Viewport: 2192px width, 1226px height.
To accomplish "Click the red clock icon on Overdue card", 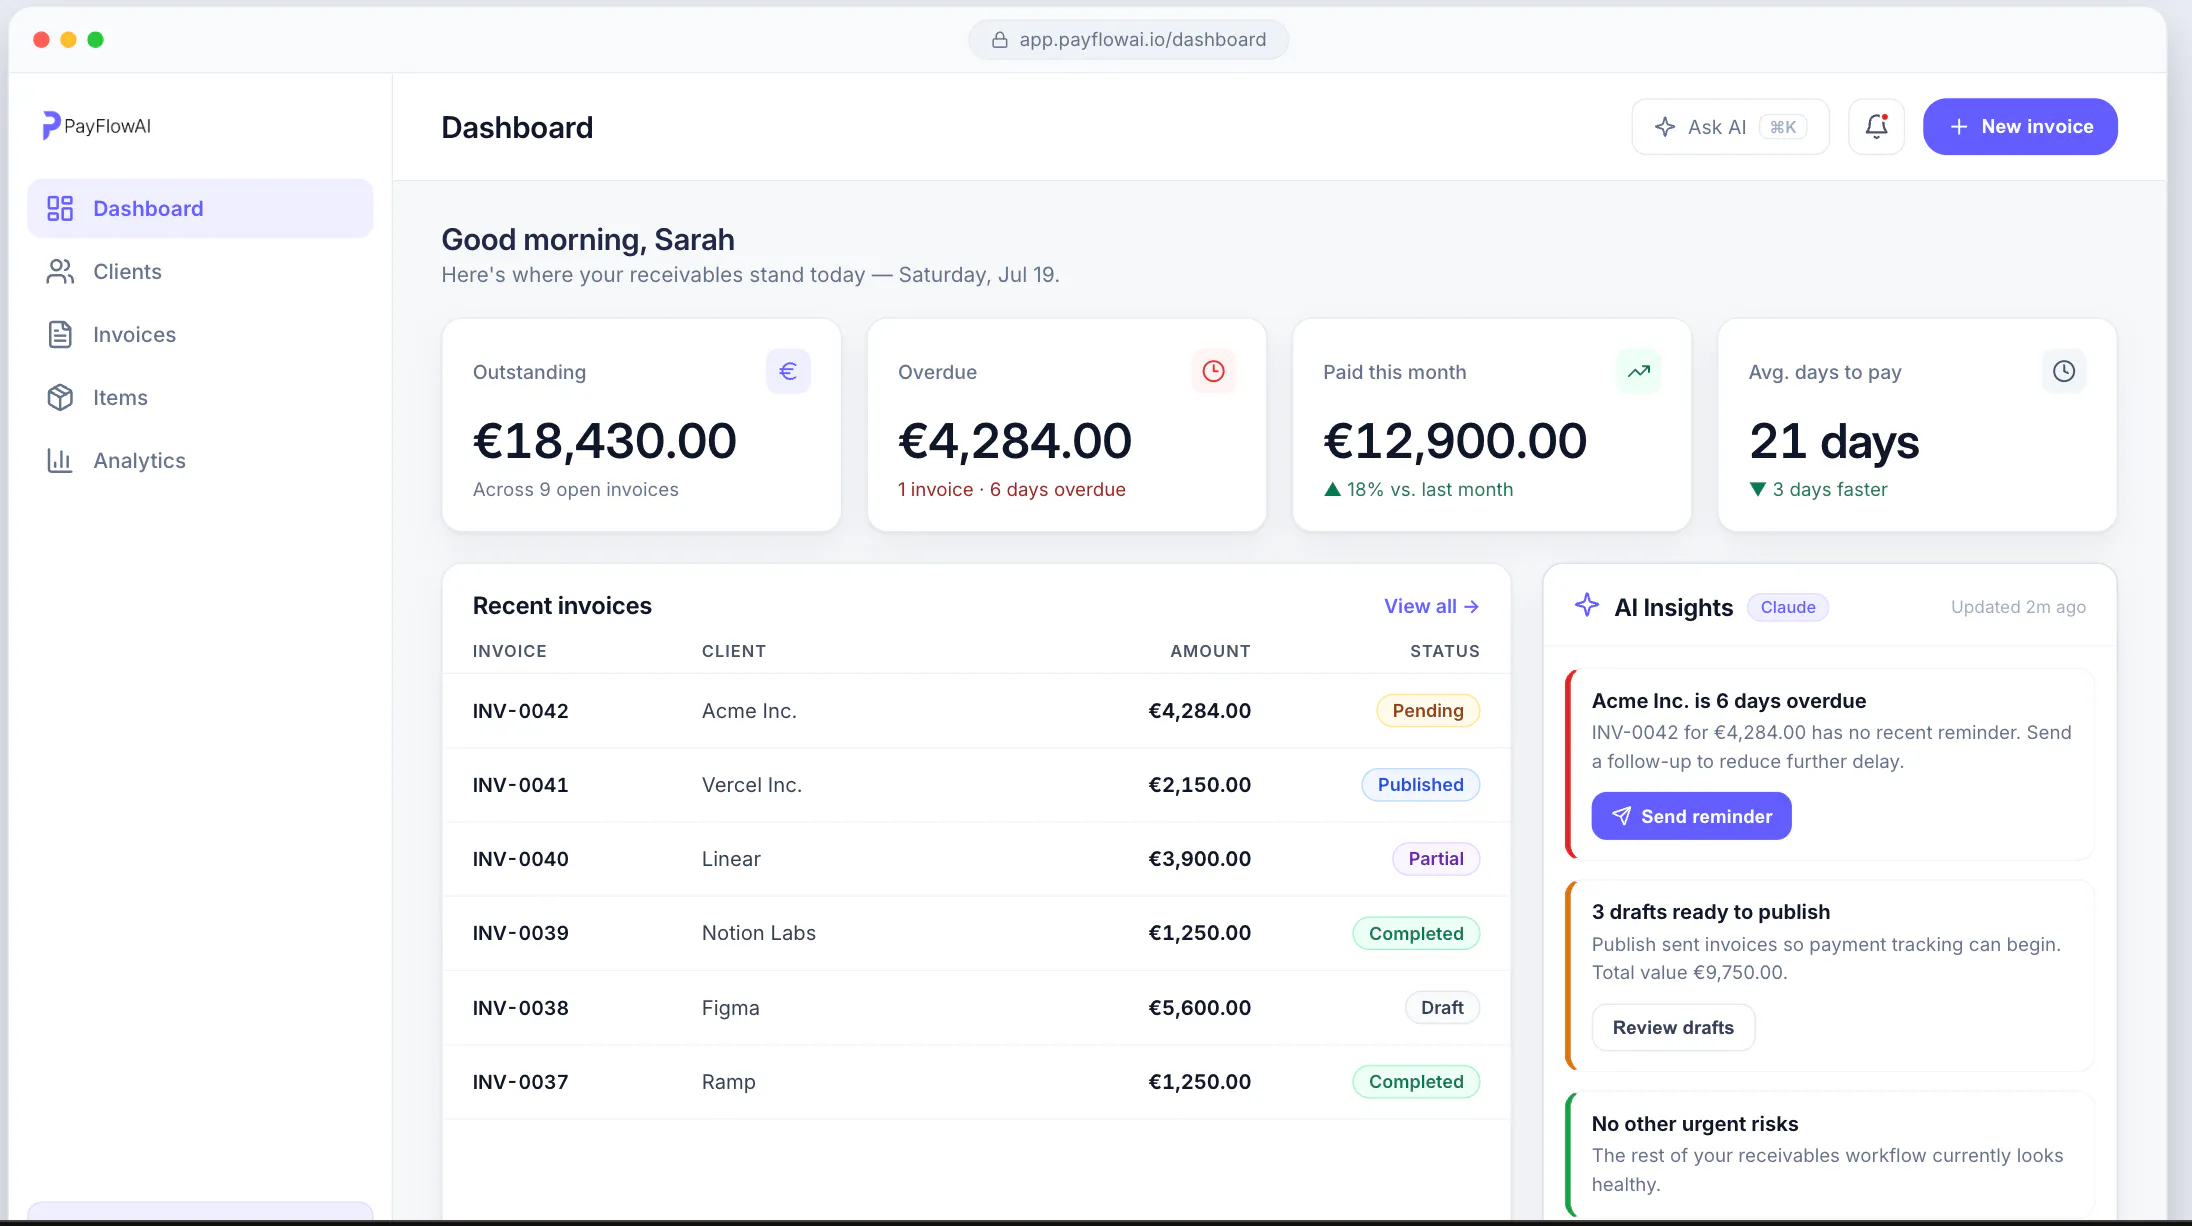I will (1213, 371).
